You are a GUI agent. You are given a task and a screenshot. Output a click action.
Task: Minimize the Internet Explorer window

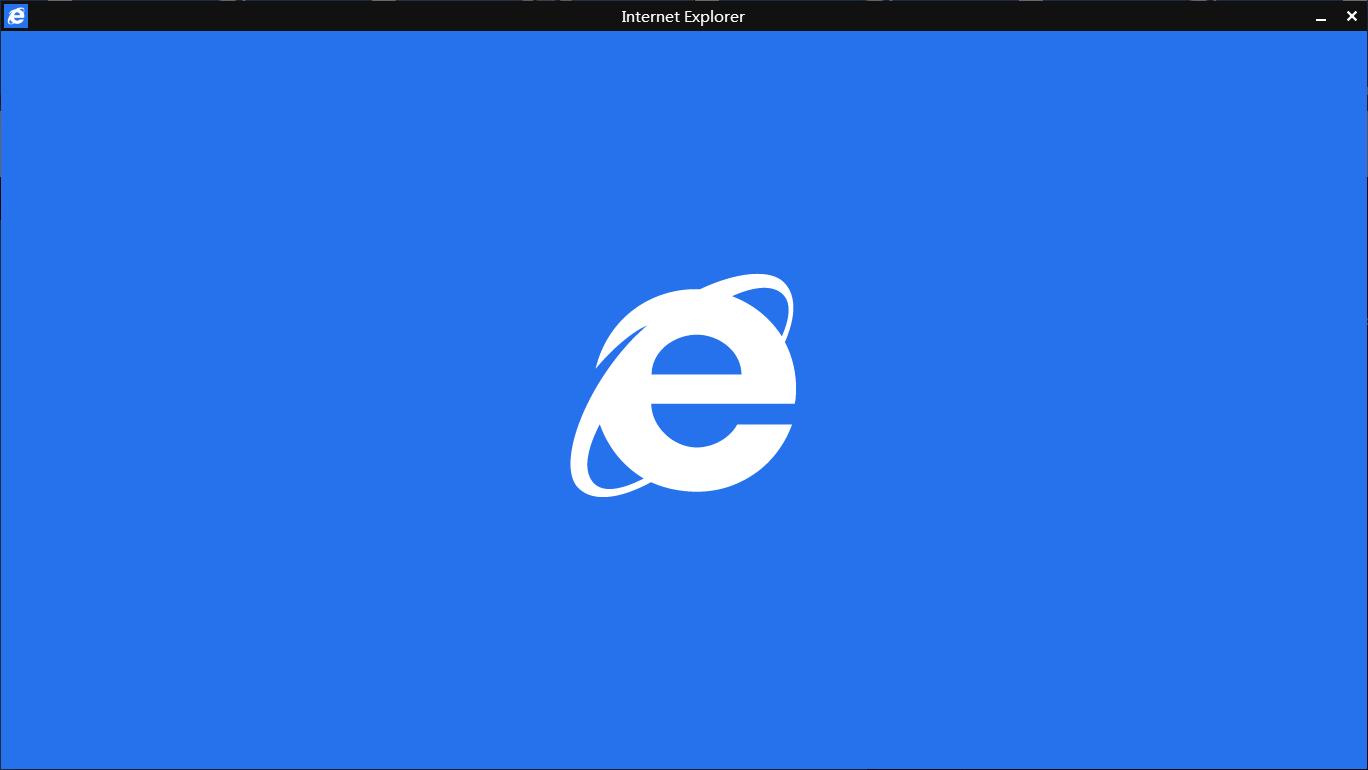click(1321, 17)
